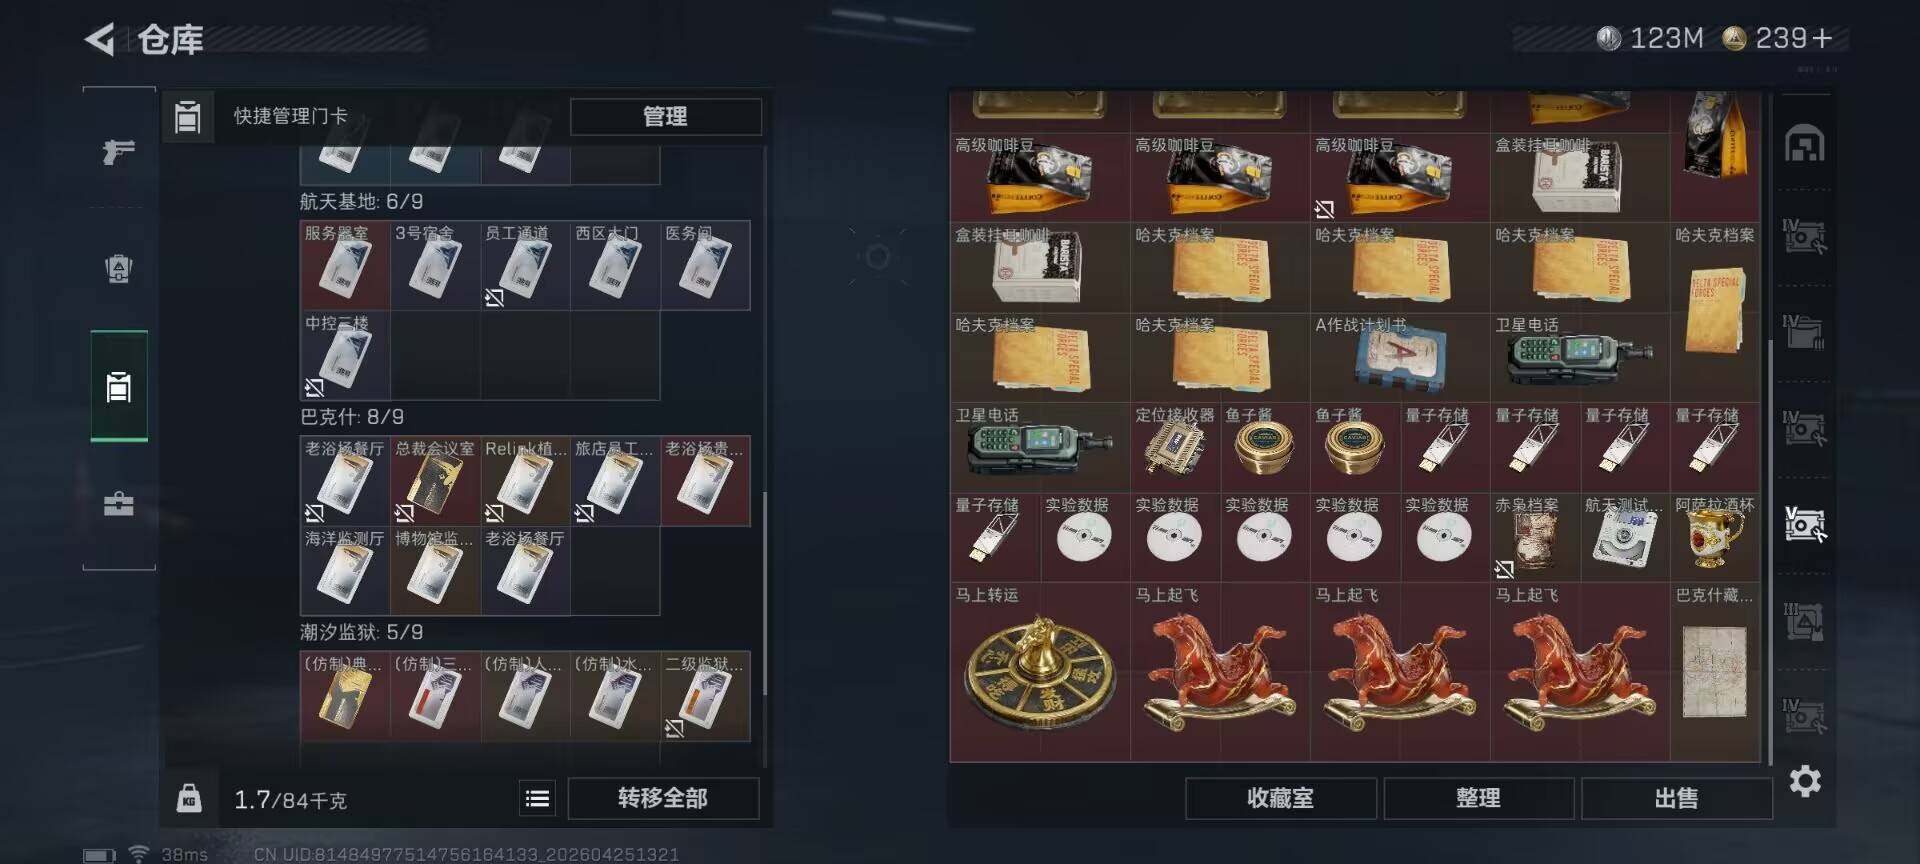Select the armor vest category icon
The width and height of the screenshot is (1920, 864).
(x=119, y=268)
